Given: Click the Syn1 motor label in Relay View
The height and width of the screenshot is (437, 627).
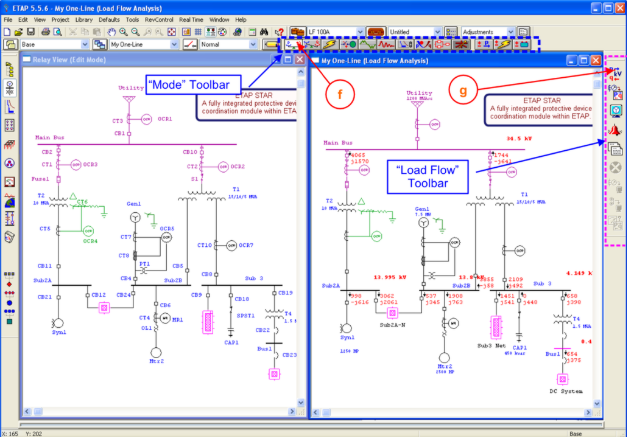Looking at the screenshot, I should (59, 332).
